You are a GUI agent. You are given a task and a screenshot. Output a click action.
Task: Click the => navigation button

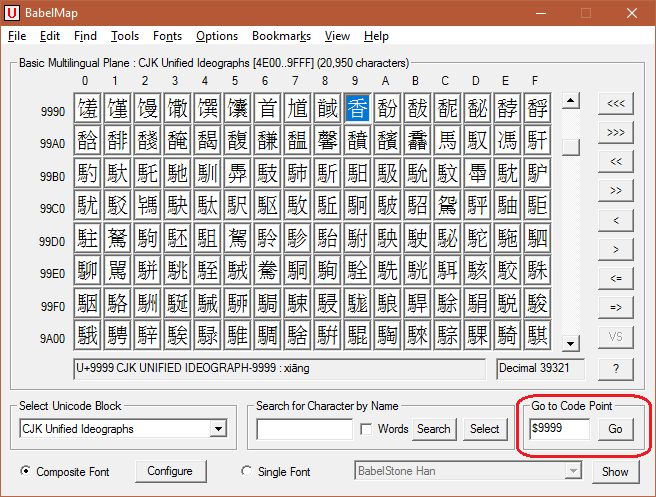point(615,308)
